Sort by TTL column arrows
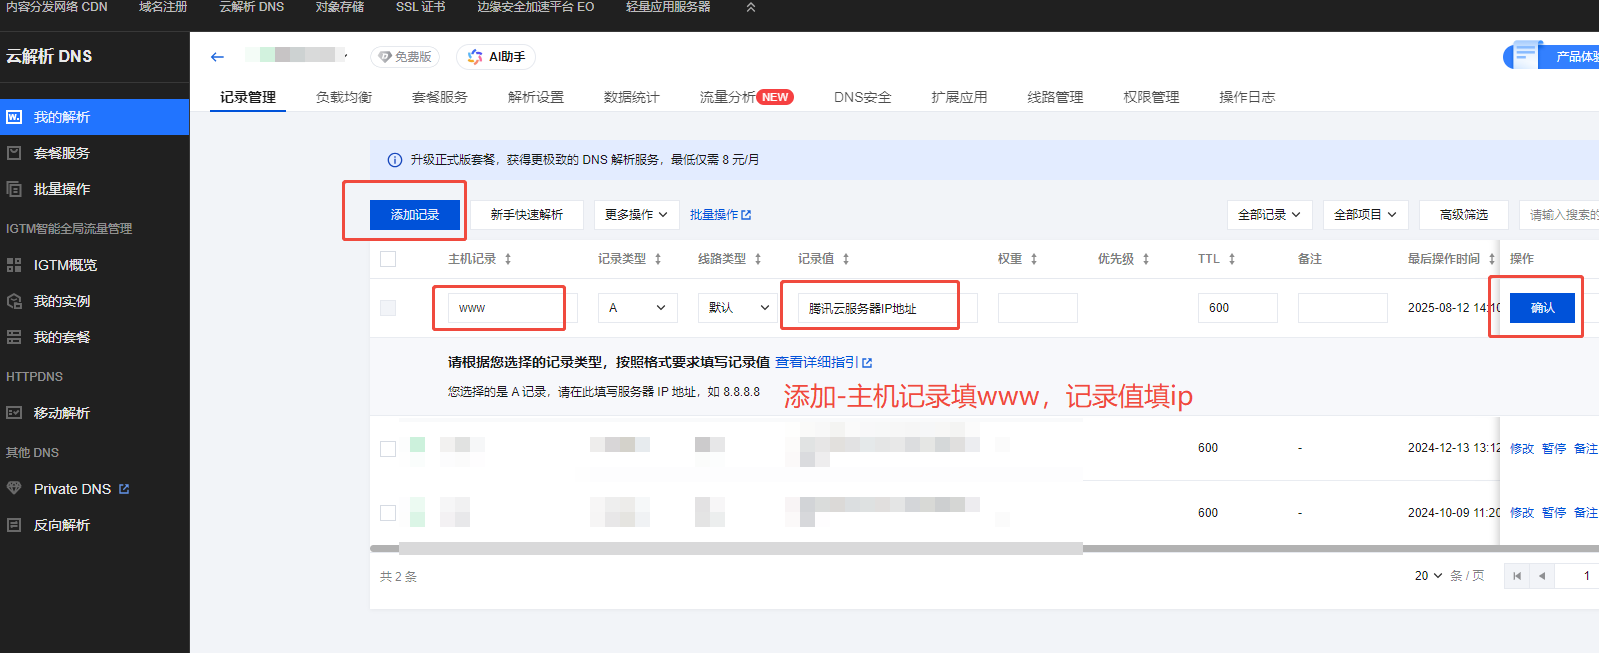This screenshot has height=653, width=1599. click(x=1232, y=259)
